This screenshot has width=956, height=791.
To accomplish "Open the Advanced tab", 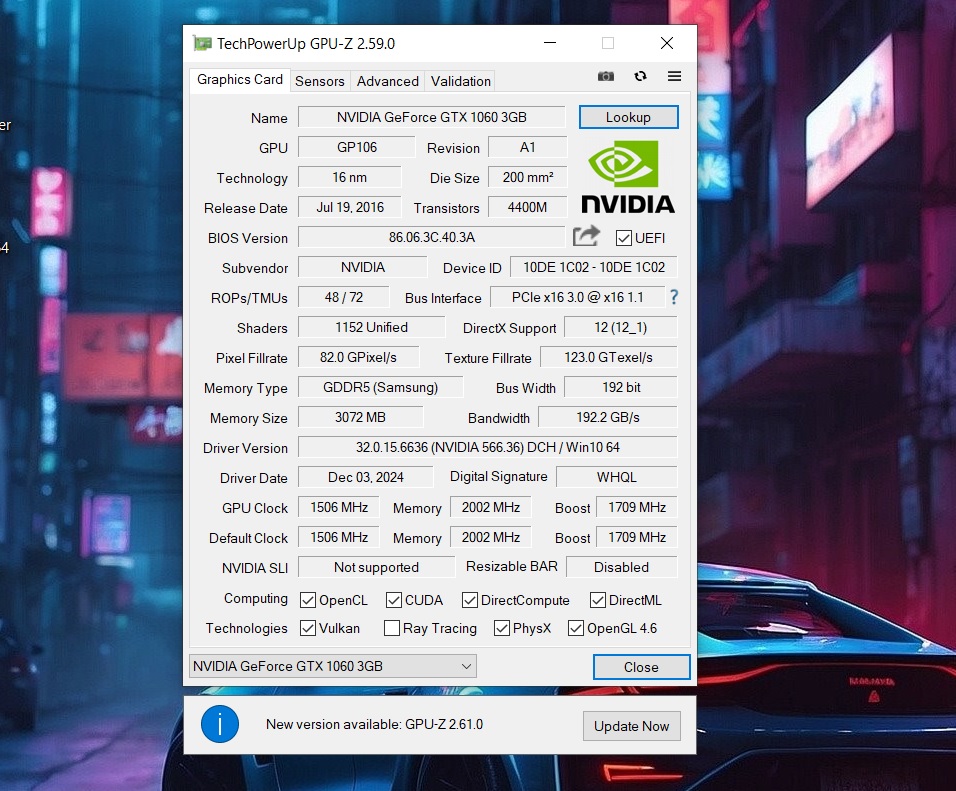I will click(388, 81).
